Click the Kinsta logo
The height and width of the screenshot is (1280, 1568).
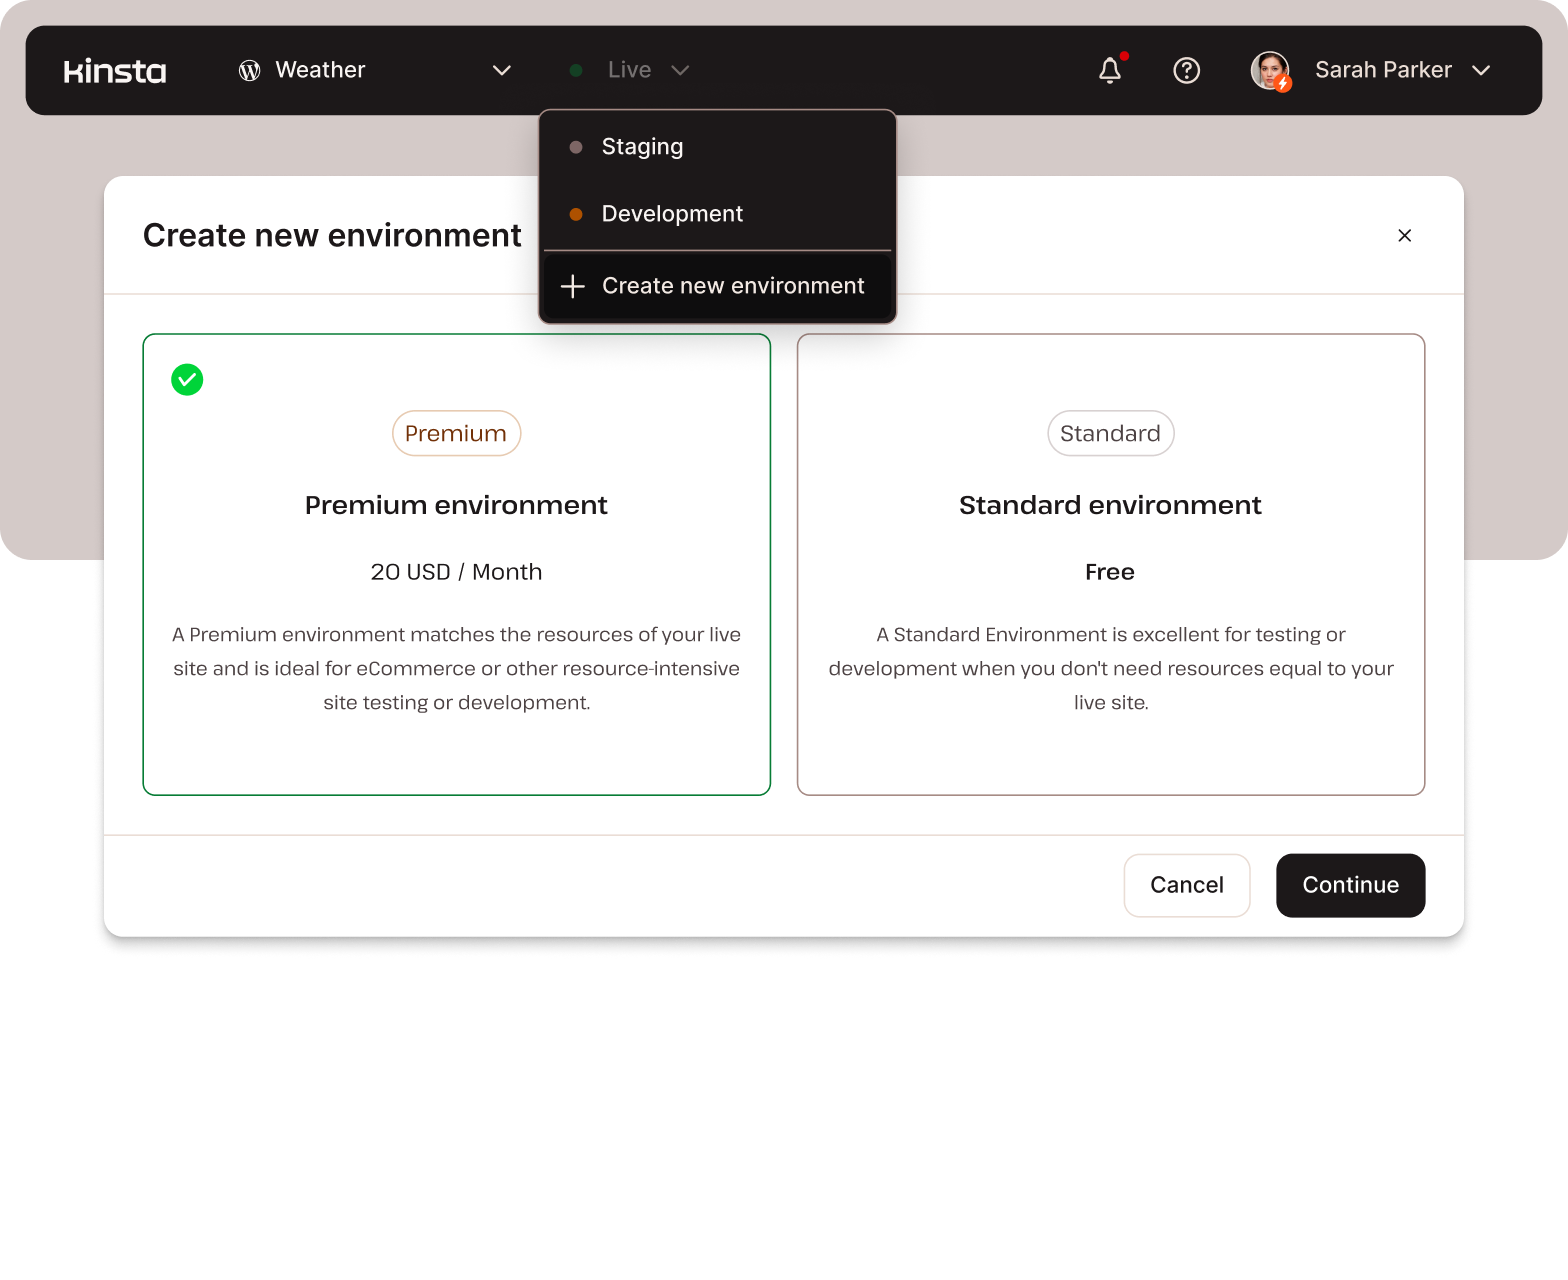115,71
